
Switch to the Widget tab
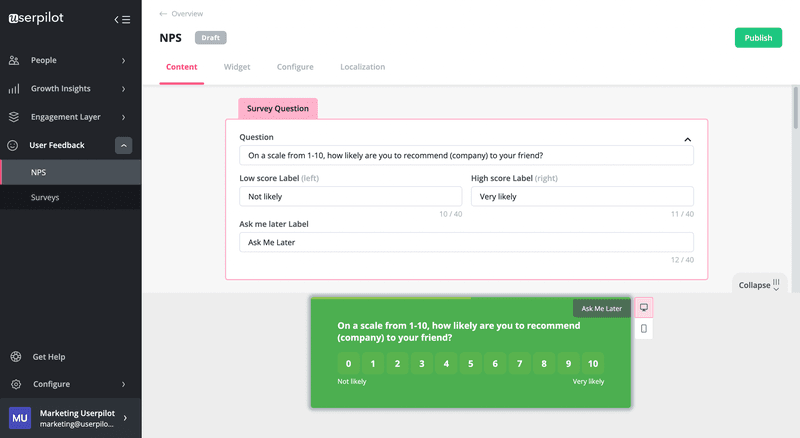[x=237, y=67]
